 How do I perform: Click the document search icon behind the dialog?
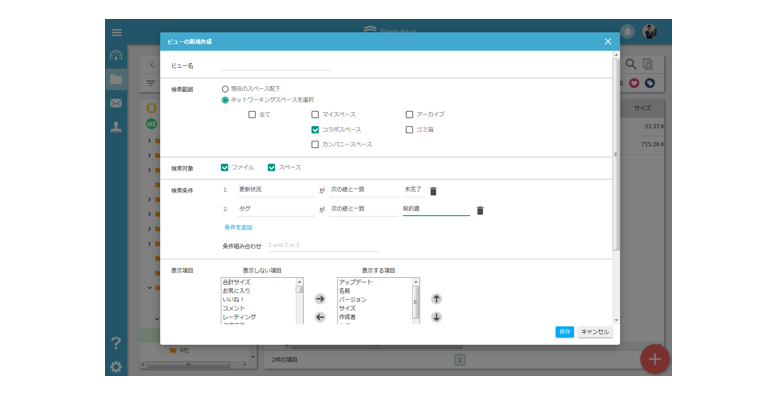click(x=648, y=64)
